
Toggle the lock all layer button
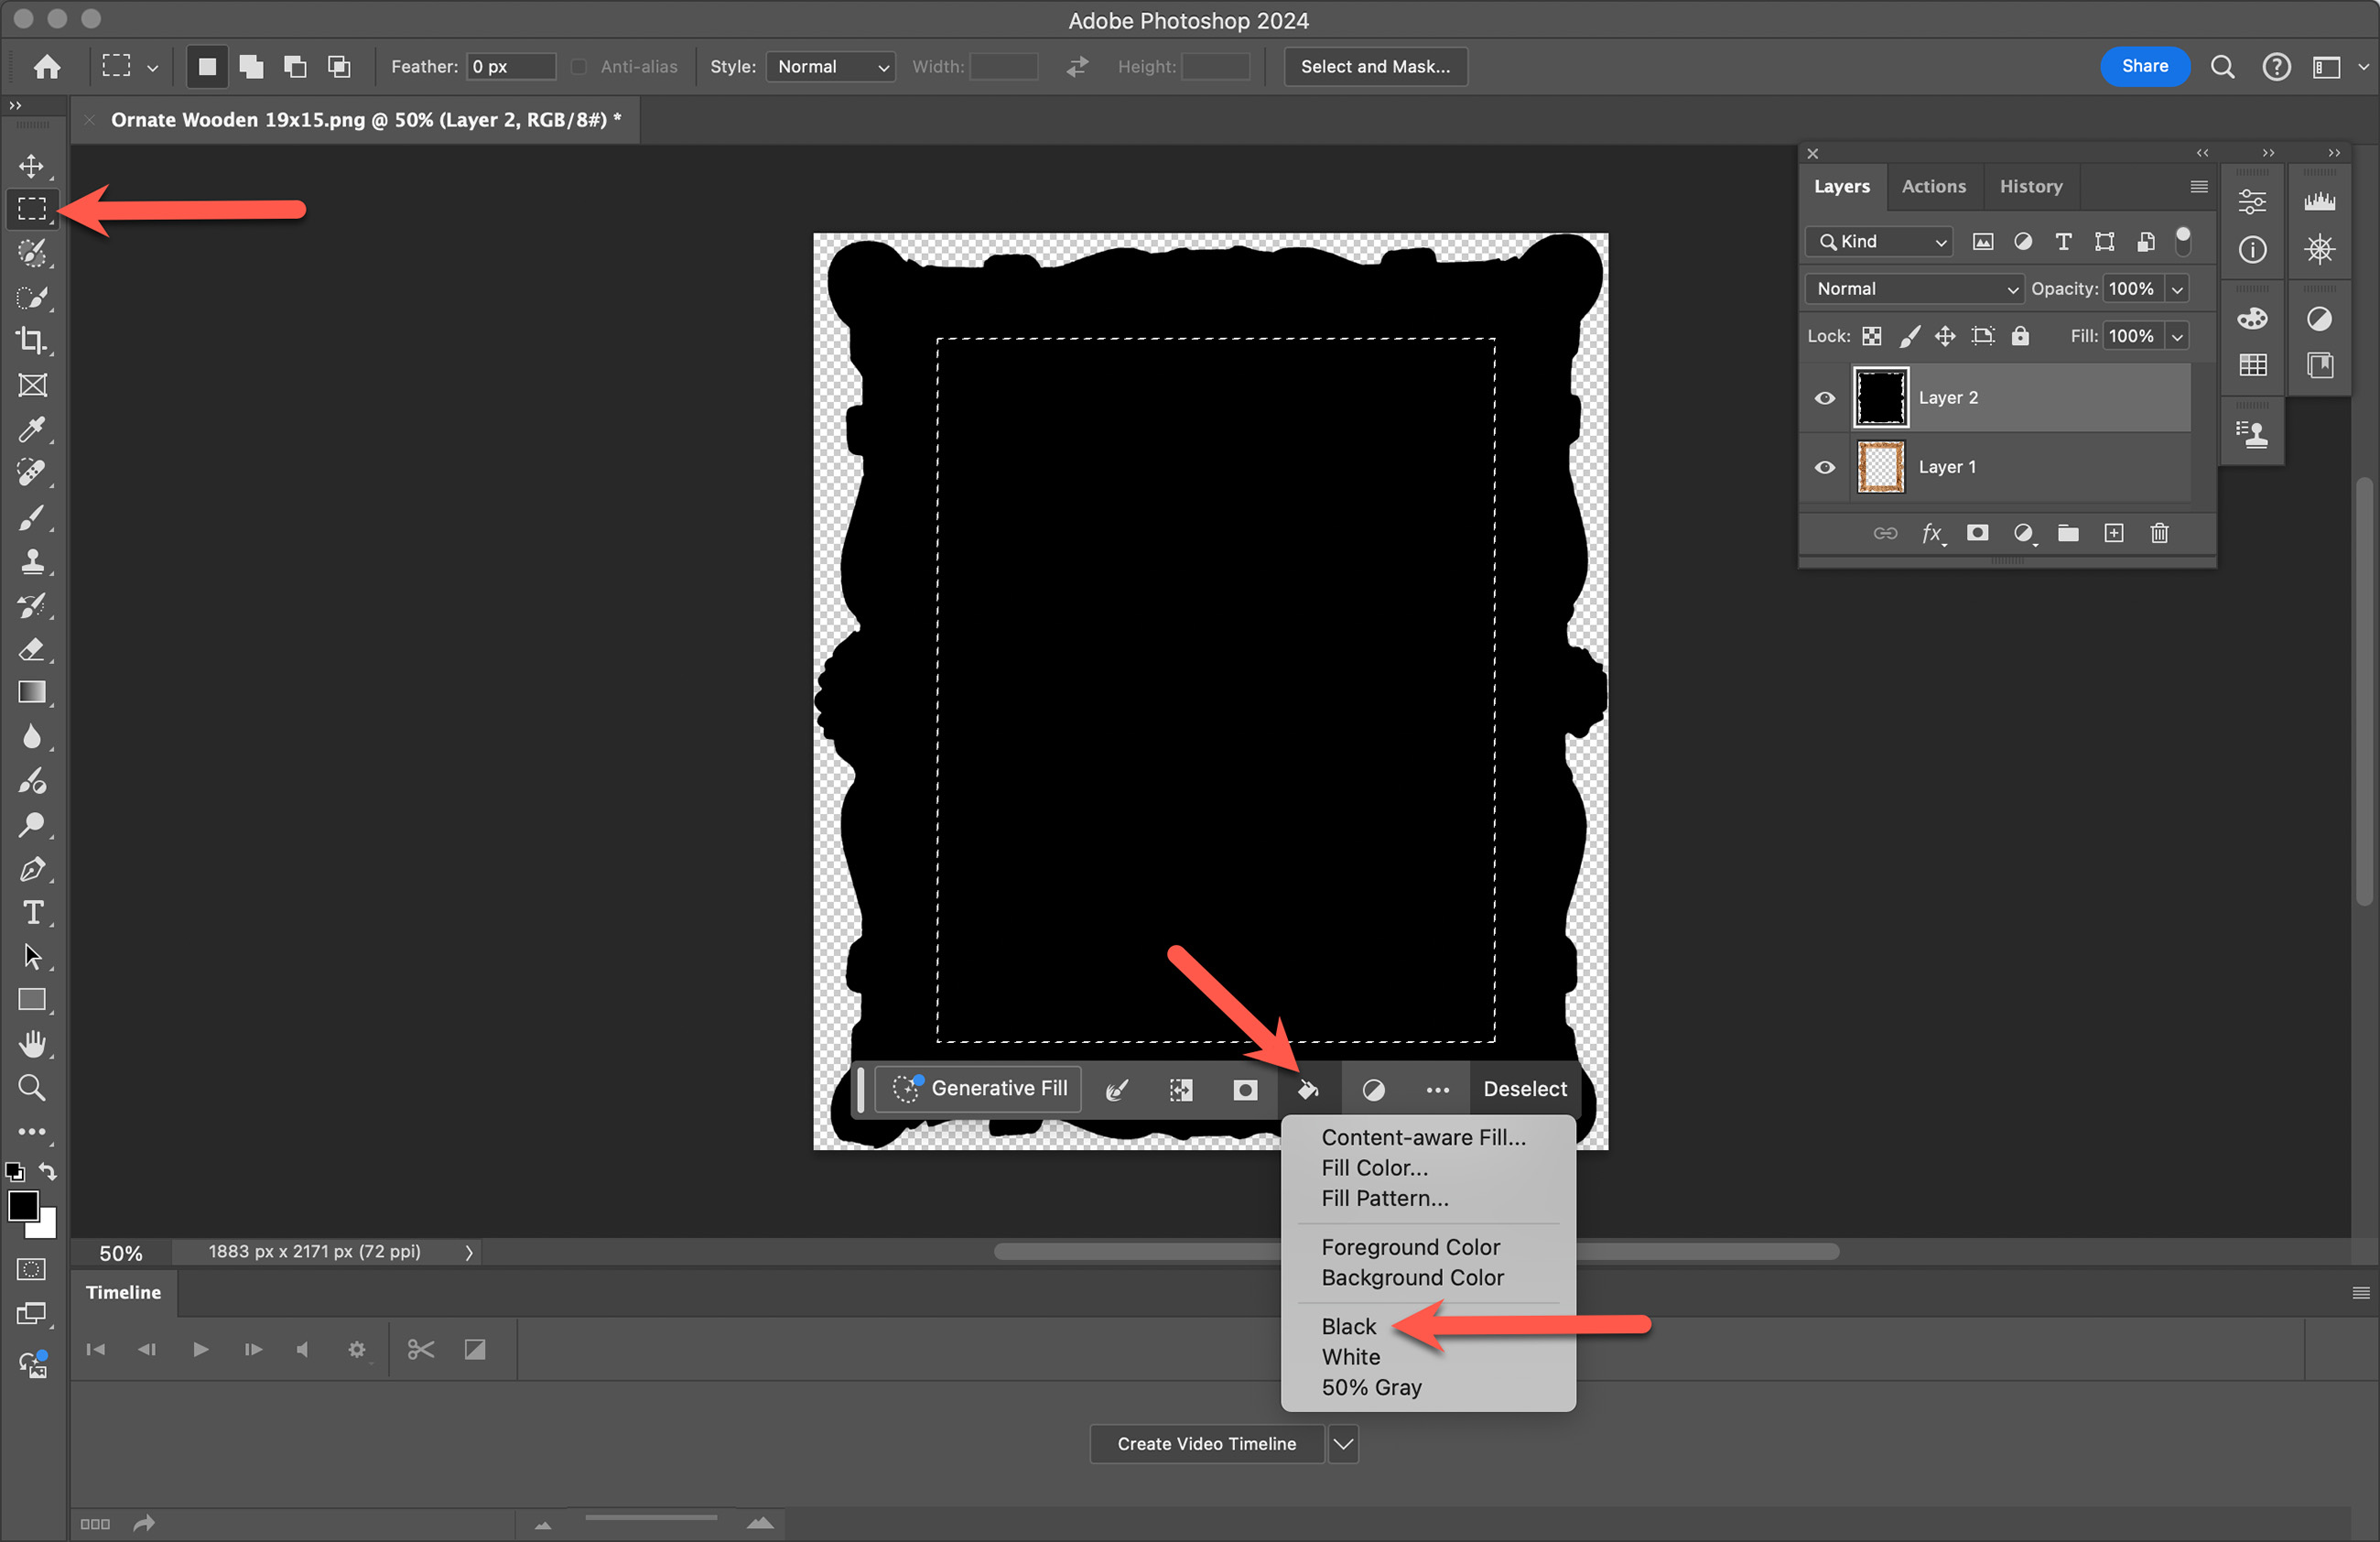2021,336
